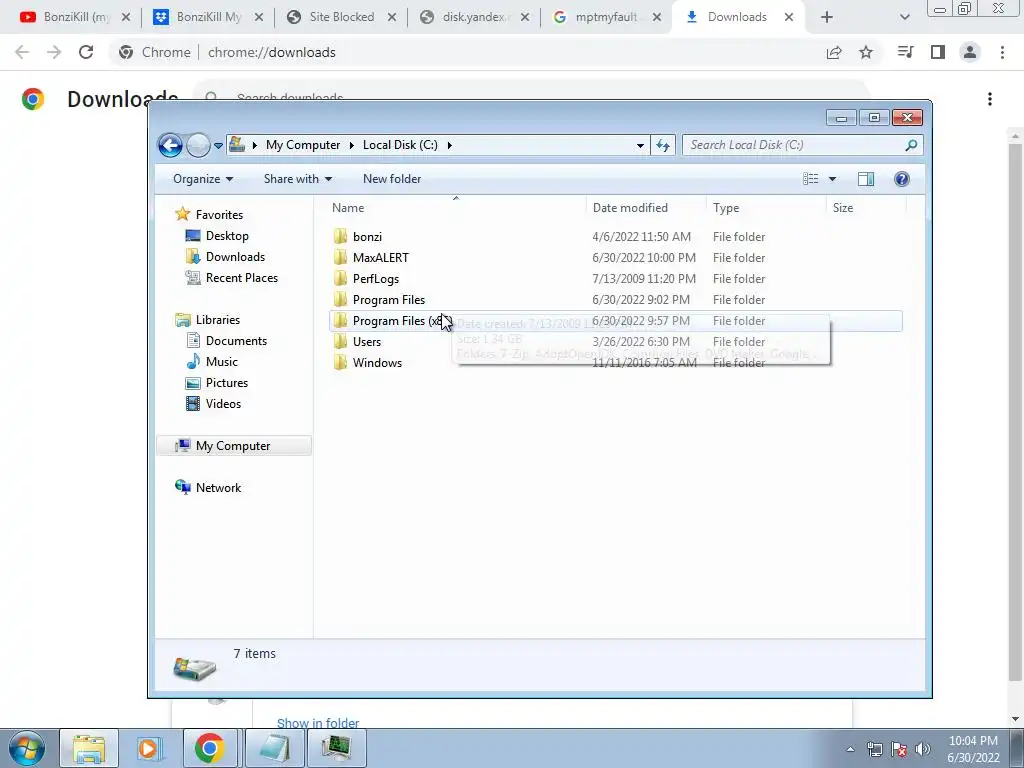1024x768 pixels.
Task: Open Chrome three-dot menu
Action: click(x=1002, y=52)
